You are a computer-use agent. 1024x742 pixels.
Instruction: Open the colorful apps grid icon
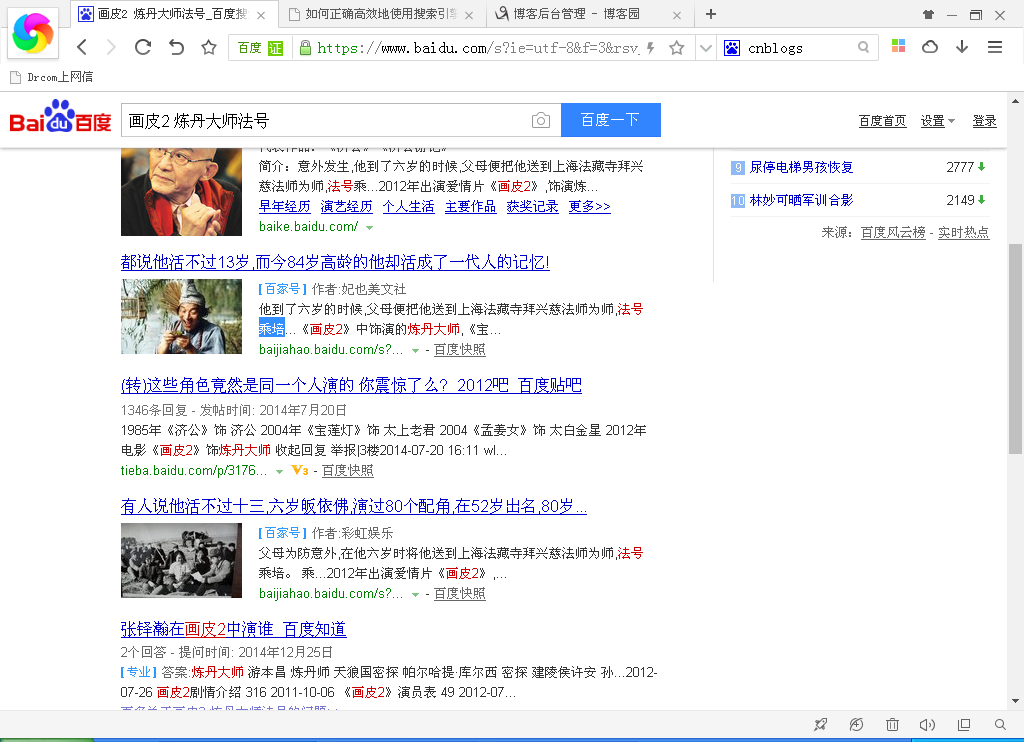[x=898, y=46]
